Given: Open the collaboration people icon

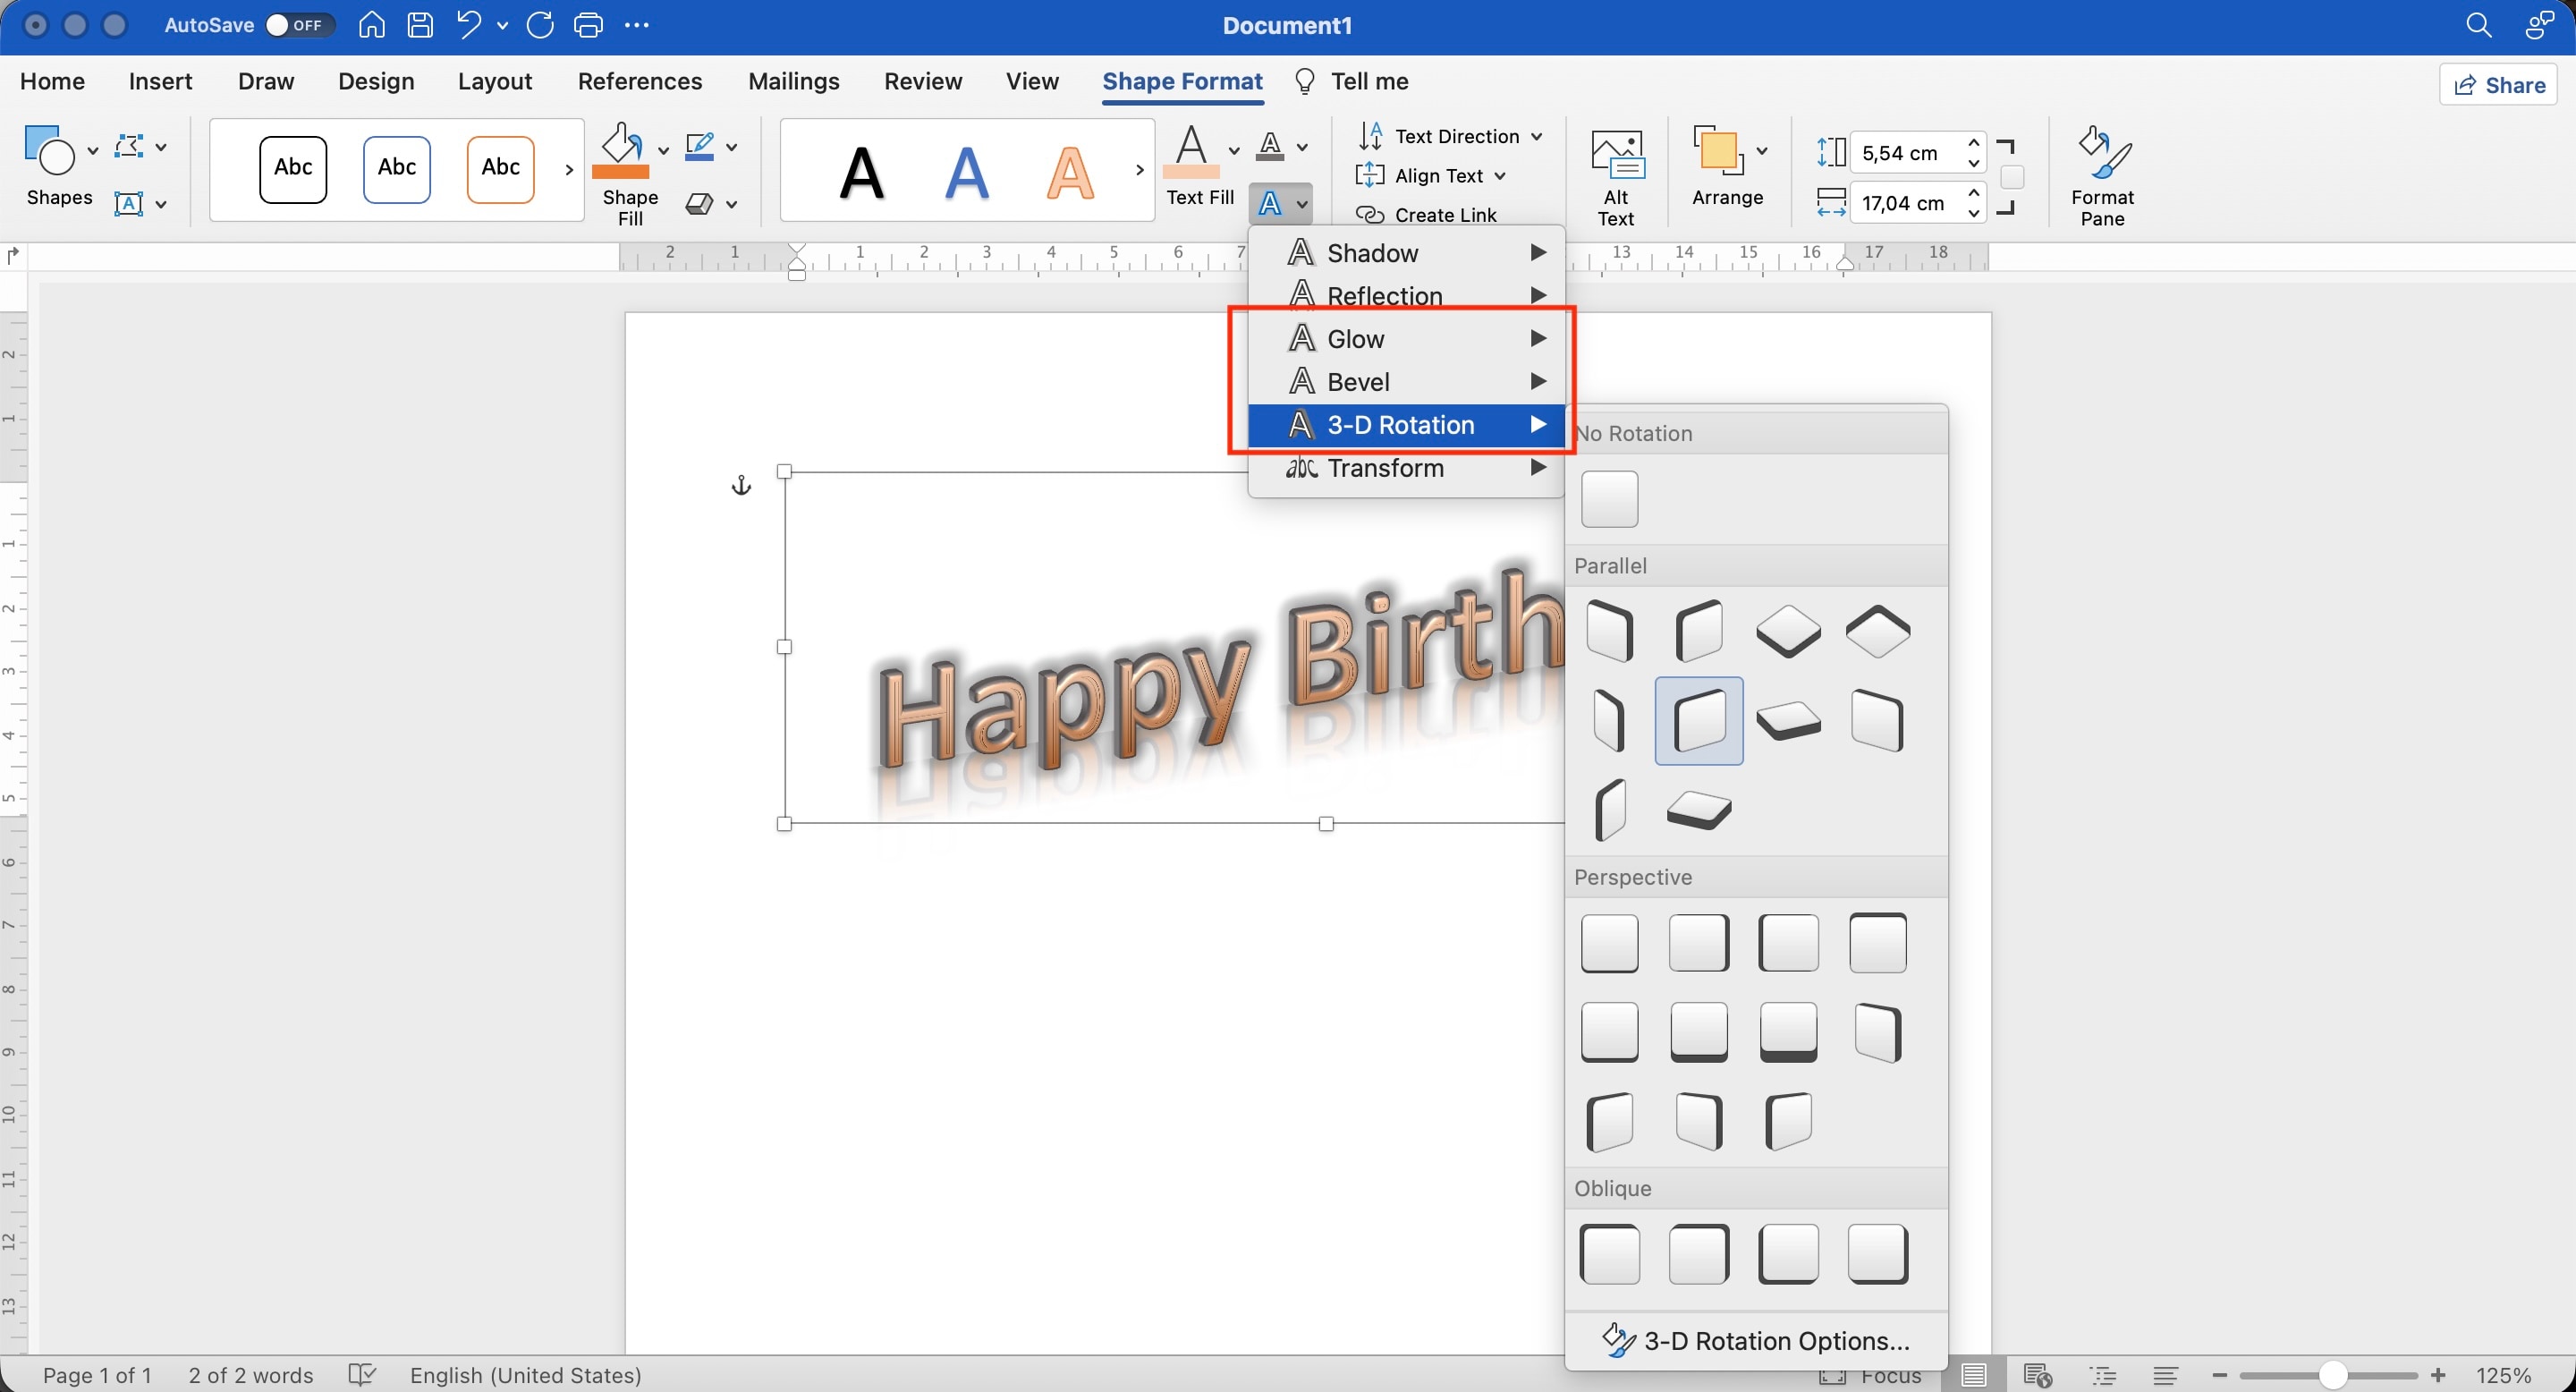Looking at the screenshot, I should click(2539, 25).
